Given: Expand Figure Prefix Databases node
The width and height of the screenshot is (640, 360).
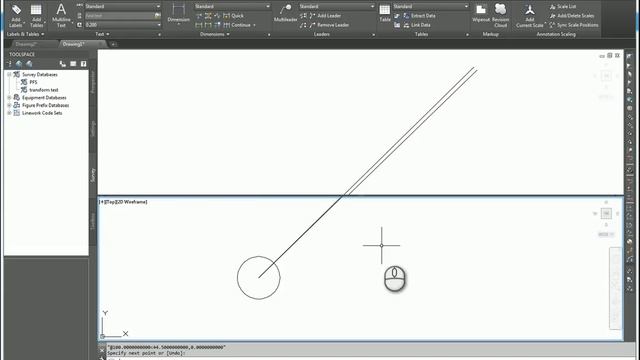Looking at the screenshot, I should 9,105.
